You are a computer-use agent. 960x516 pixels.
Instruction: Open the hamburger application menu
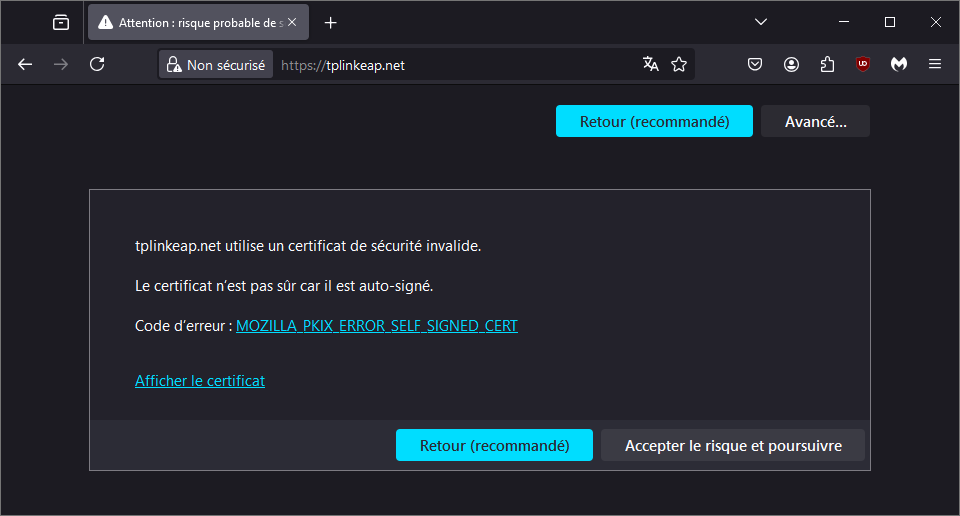pos(935,64)
